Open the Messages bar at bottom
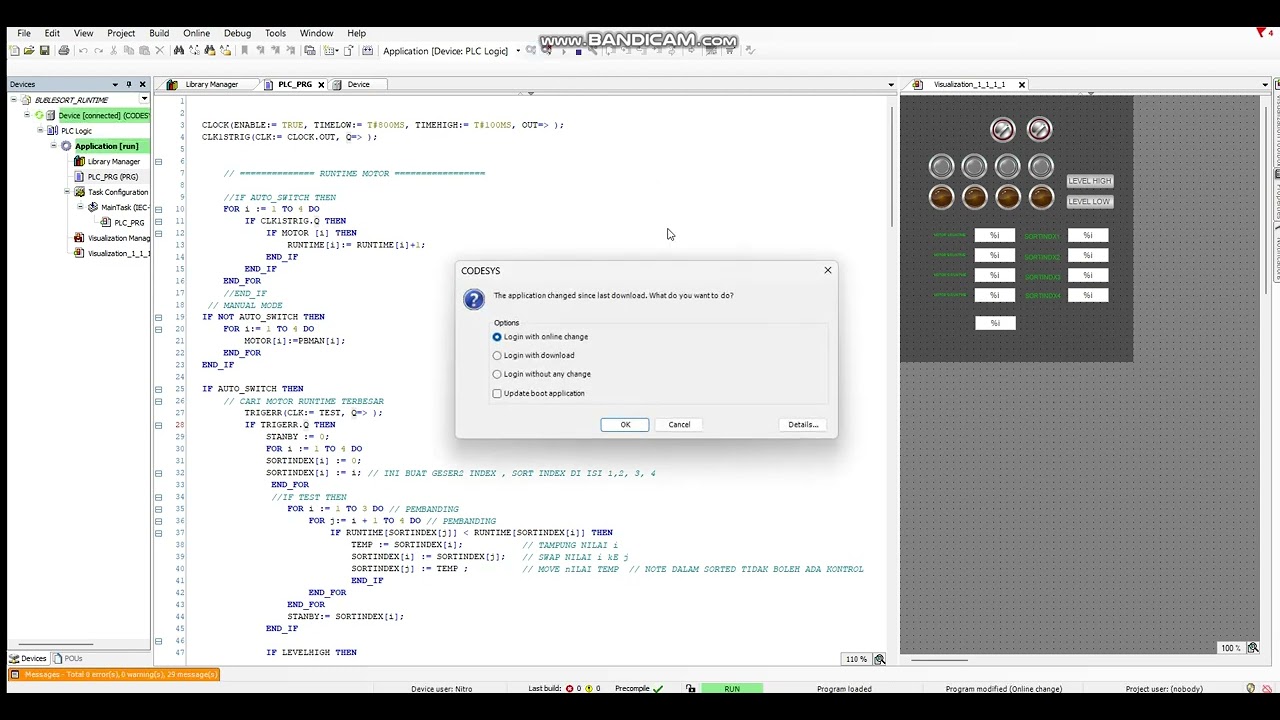The width and height of the screenshot is (1280, 720). point(115,675)
